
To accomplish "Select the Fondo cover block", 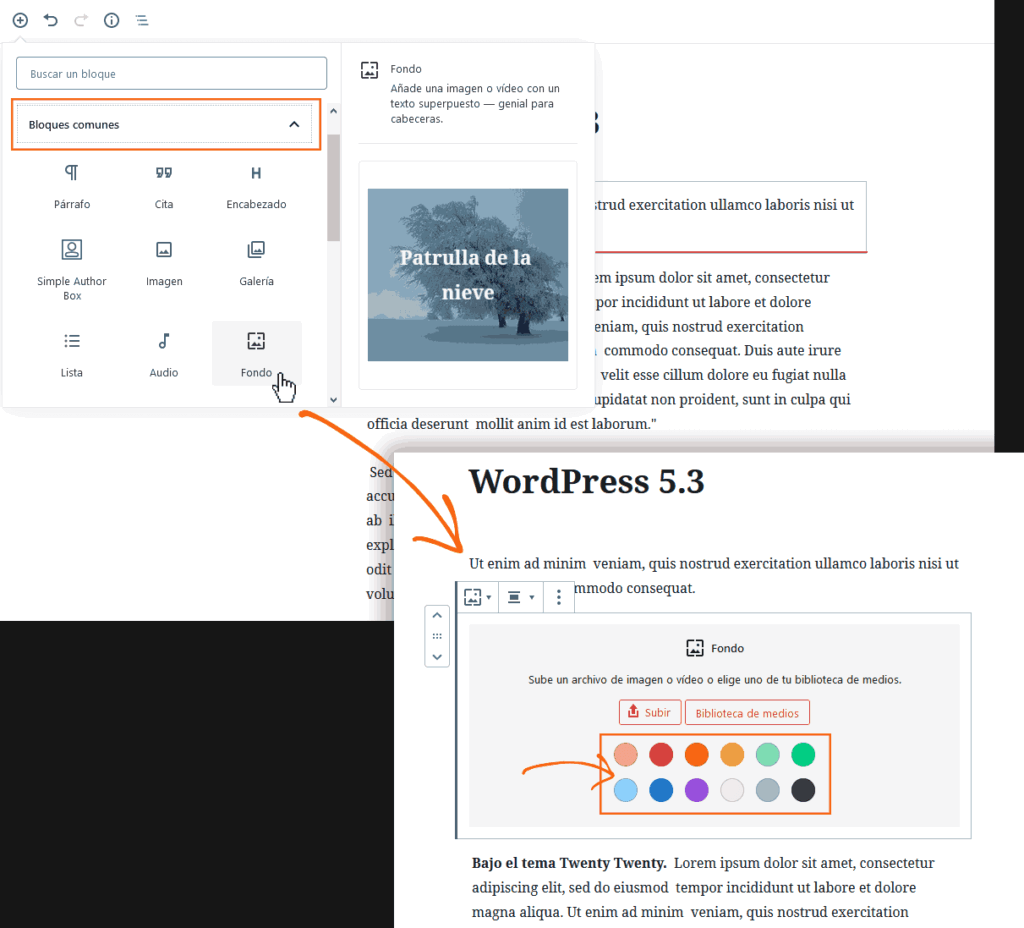I will pyautogui.click(x=256, y=353).
